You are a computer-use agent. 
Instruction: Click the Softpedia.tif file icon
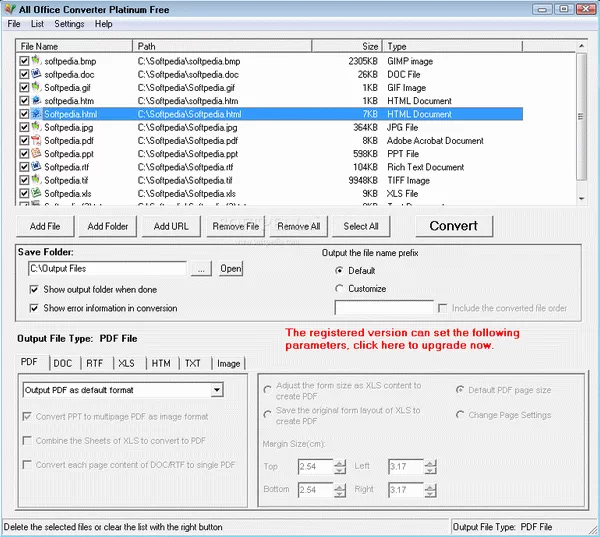37,180
